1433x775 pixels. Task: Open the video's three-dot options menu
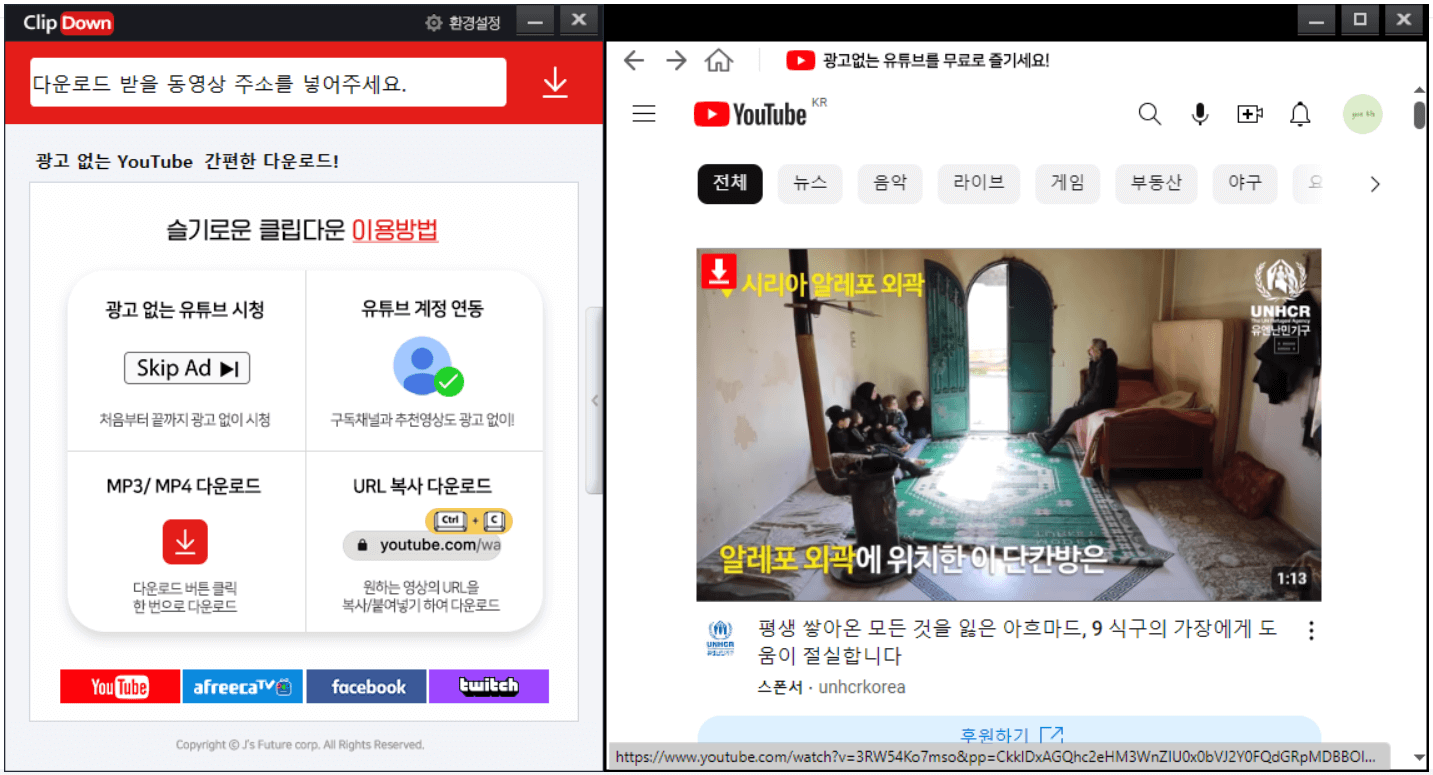(x=1311, y=631)
